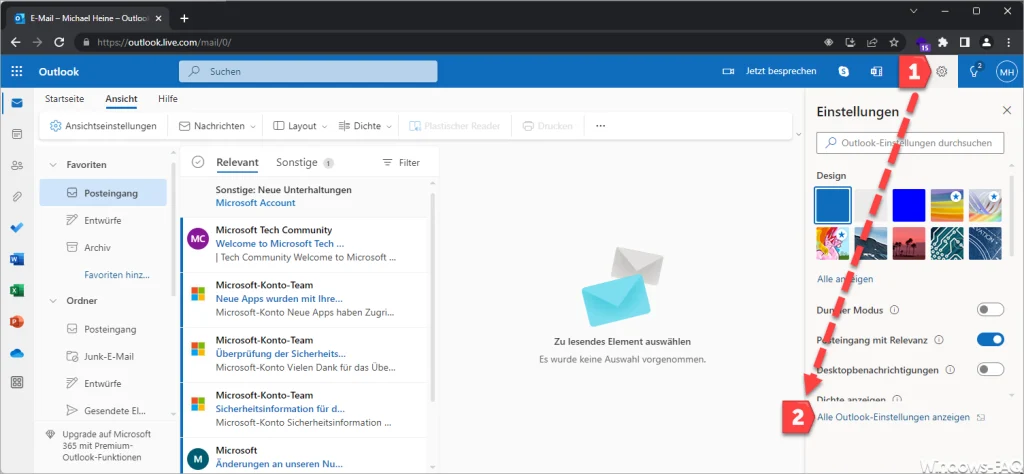Select the Relevant inbox tab
1024x474 pixels.
(237, 163)
